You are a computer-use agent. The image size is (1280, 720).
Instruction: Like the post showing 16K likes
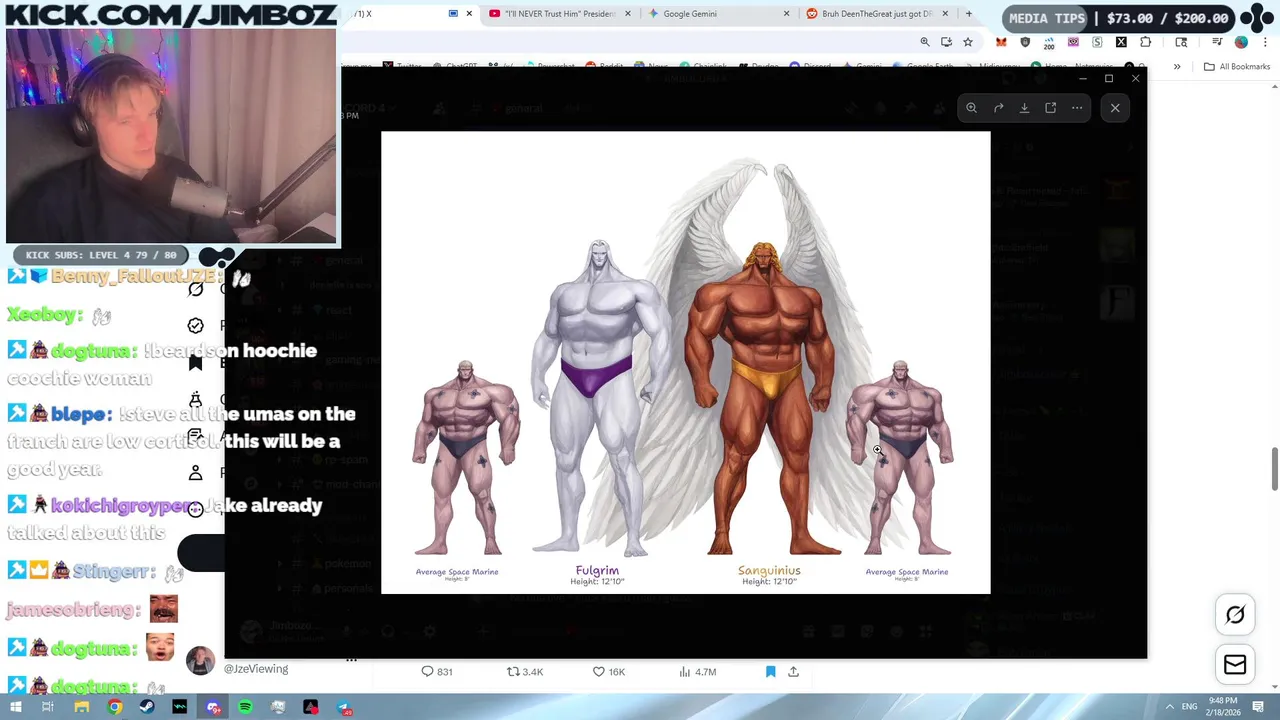pyautogui.click(x=609, y=672)
